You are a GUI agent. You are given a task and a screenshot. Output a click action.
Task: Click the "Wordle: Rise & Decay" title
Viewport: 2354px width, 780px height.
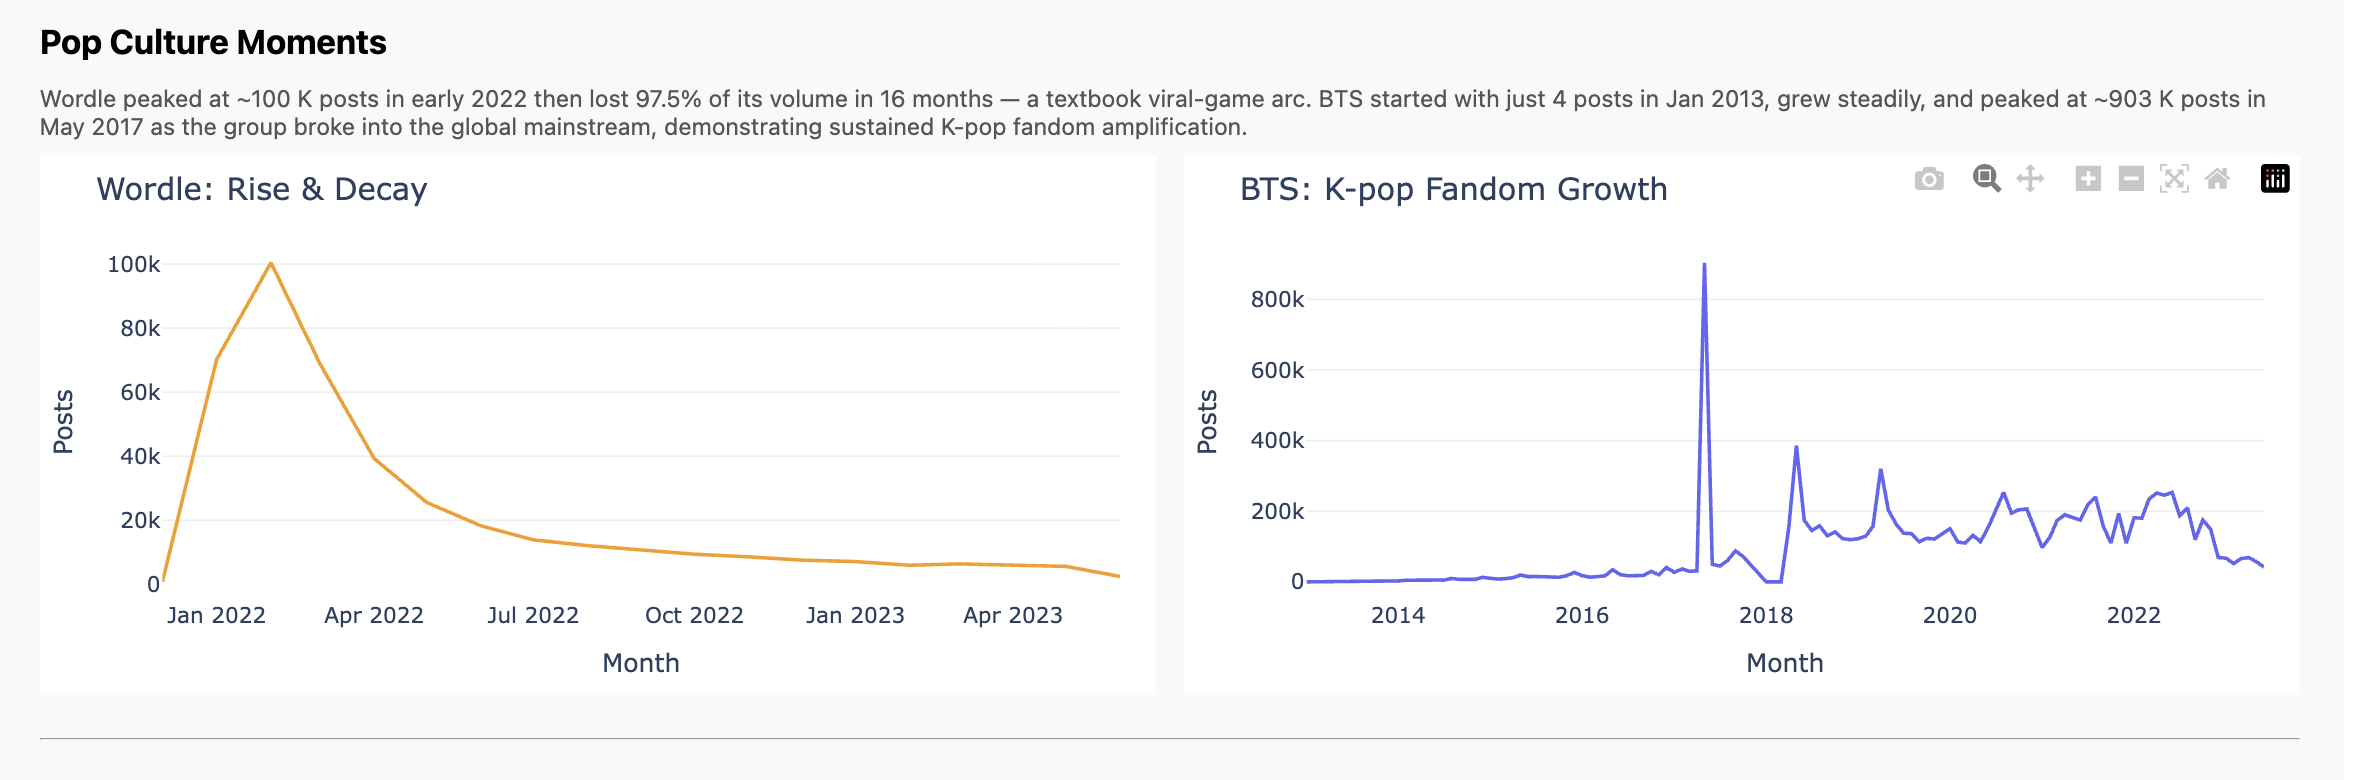[x=261, y=190]
